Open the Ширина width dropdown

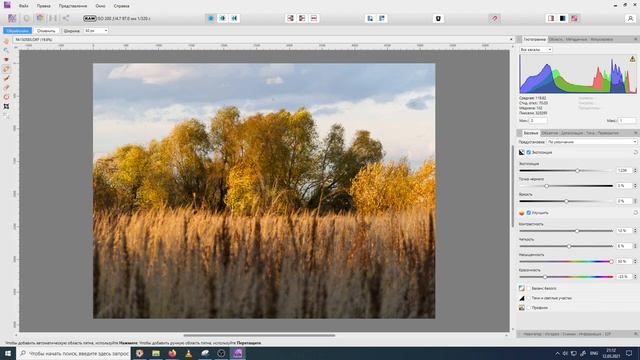point(96,31)
